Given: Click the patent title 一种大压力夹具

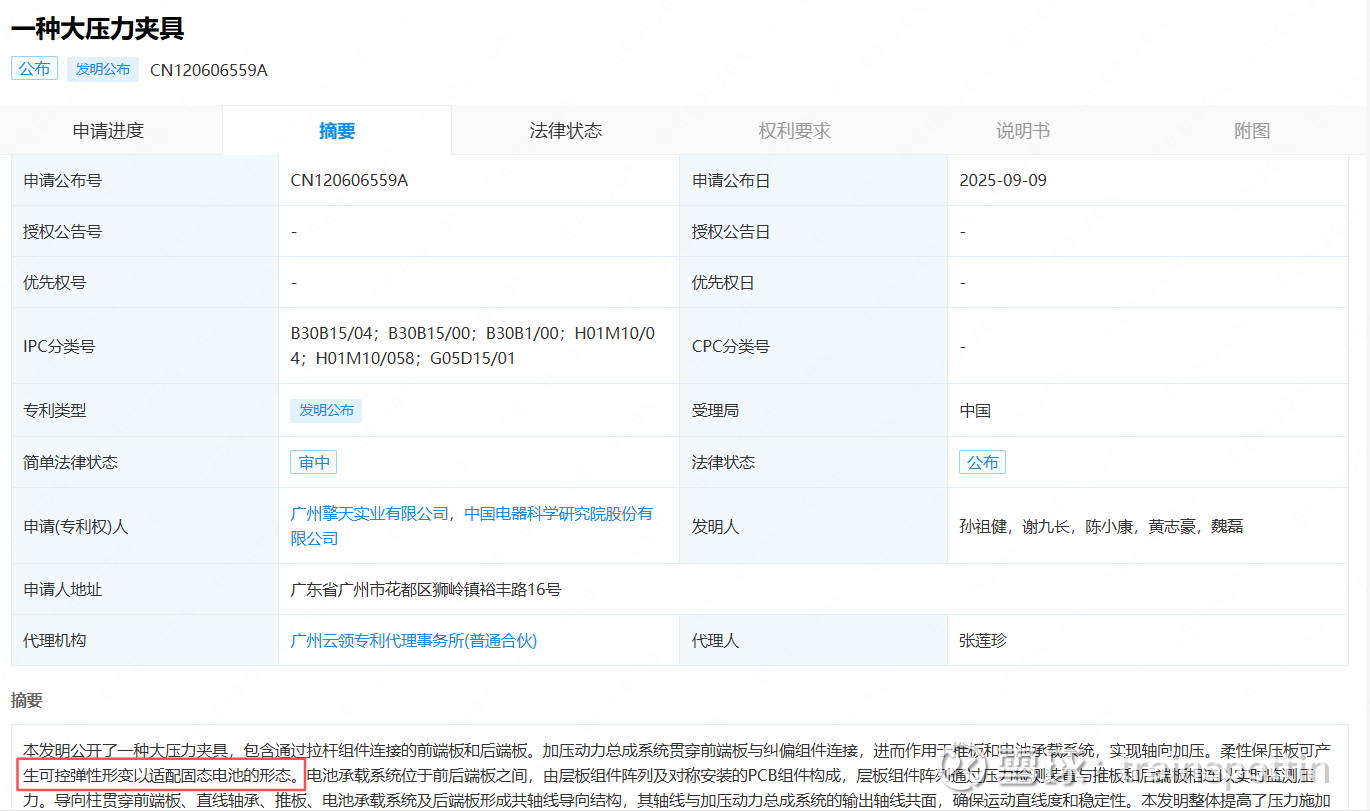Looking at the screenshot, I should click(98, 28).
